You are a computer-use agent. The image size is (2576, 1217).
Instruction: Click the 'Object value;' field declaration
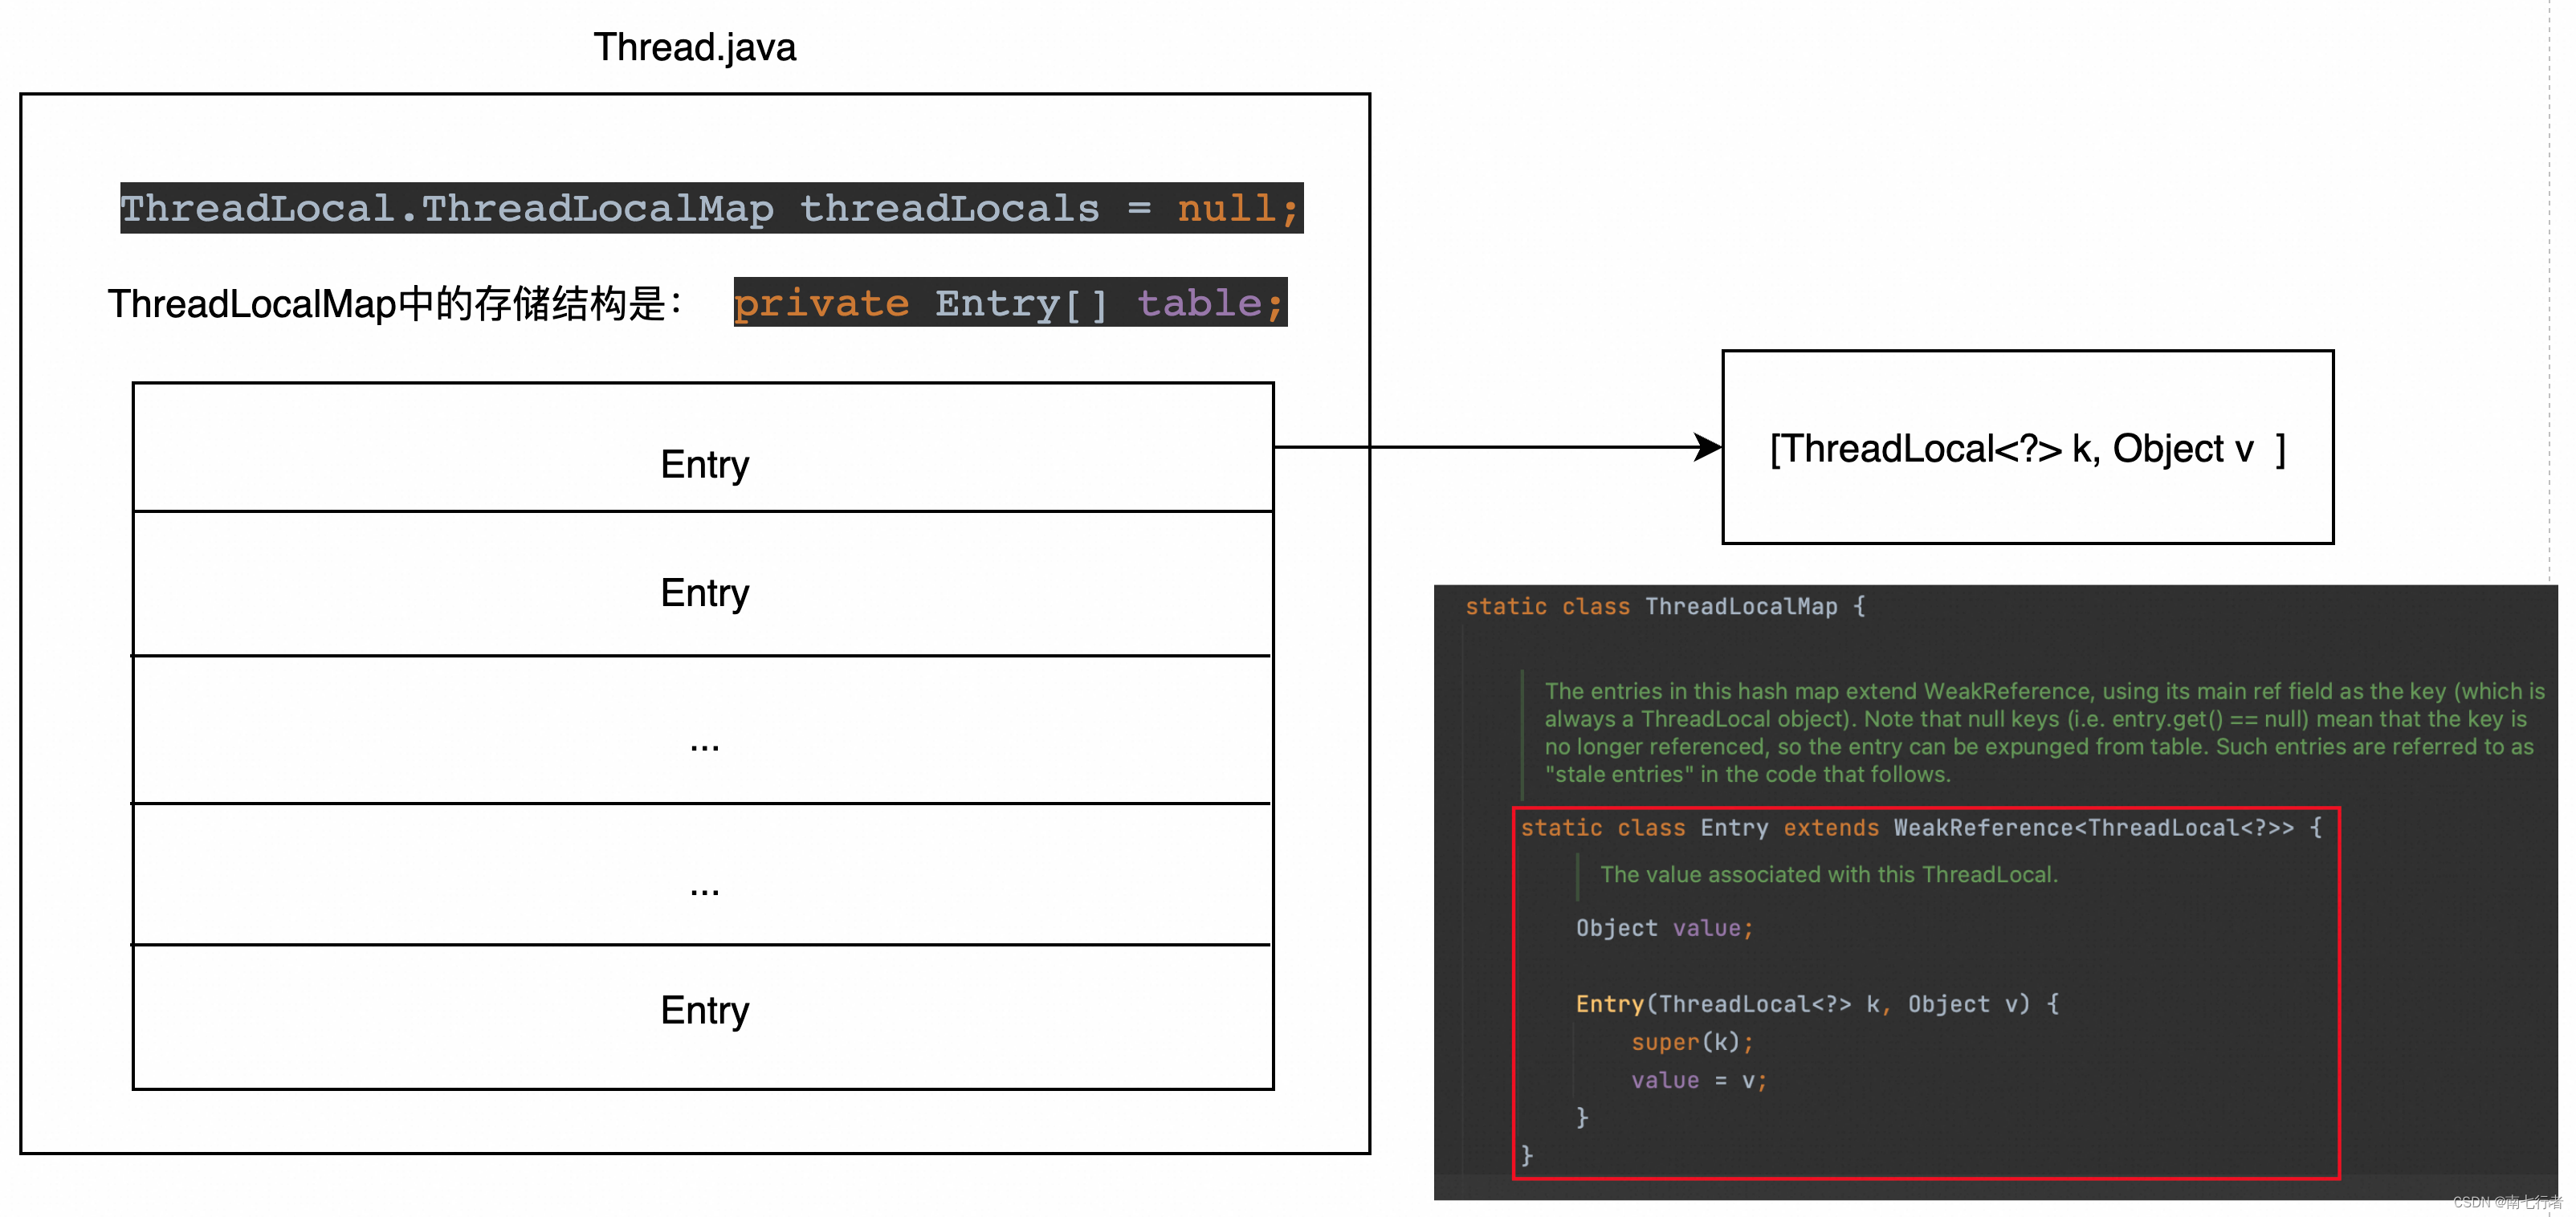[x=1664, y=928]
